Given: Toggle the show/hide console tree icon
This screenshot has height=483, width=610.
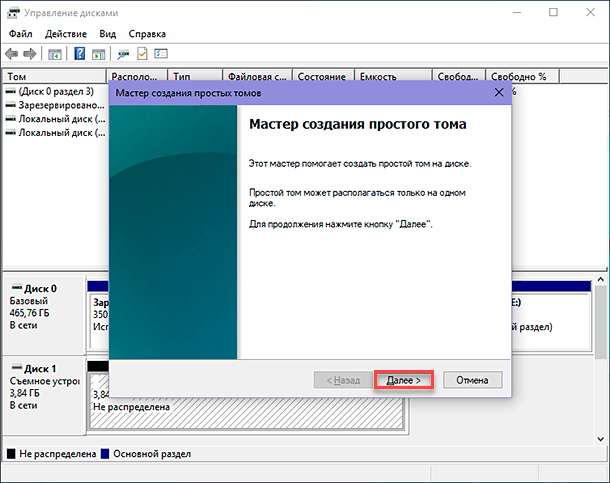Looking at the screenshot, I should 55,54.
